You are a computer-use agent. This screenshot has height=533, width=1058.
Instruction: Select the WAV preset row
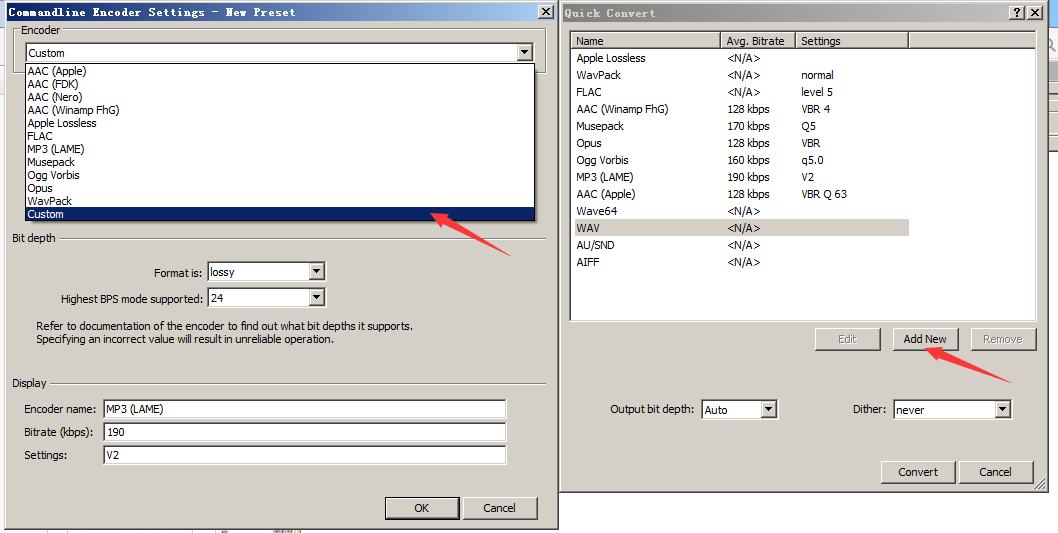(742, 228)
